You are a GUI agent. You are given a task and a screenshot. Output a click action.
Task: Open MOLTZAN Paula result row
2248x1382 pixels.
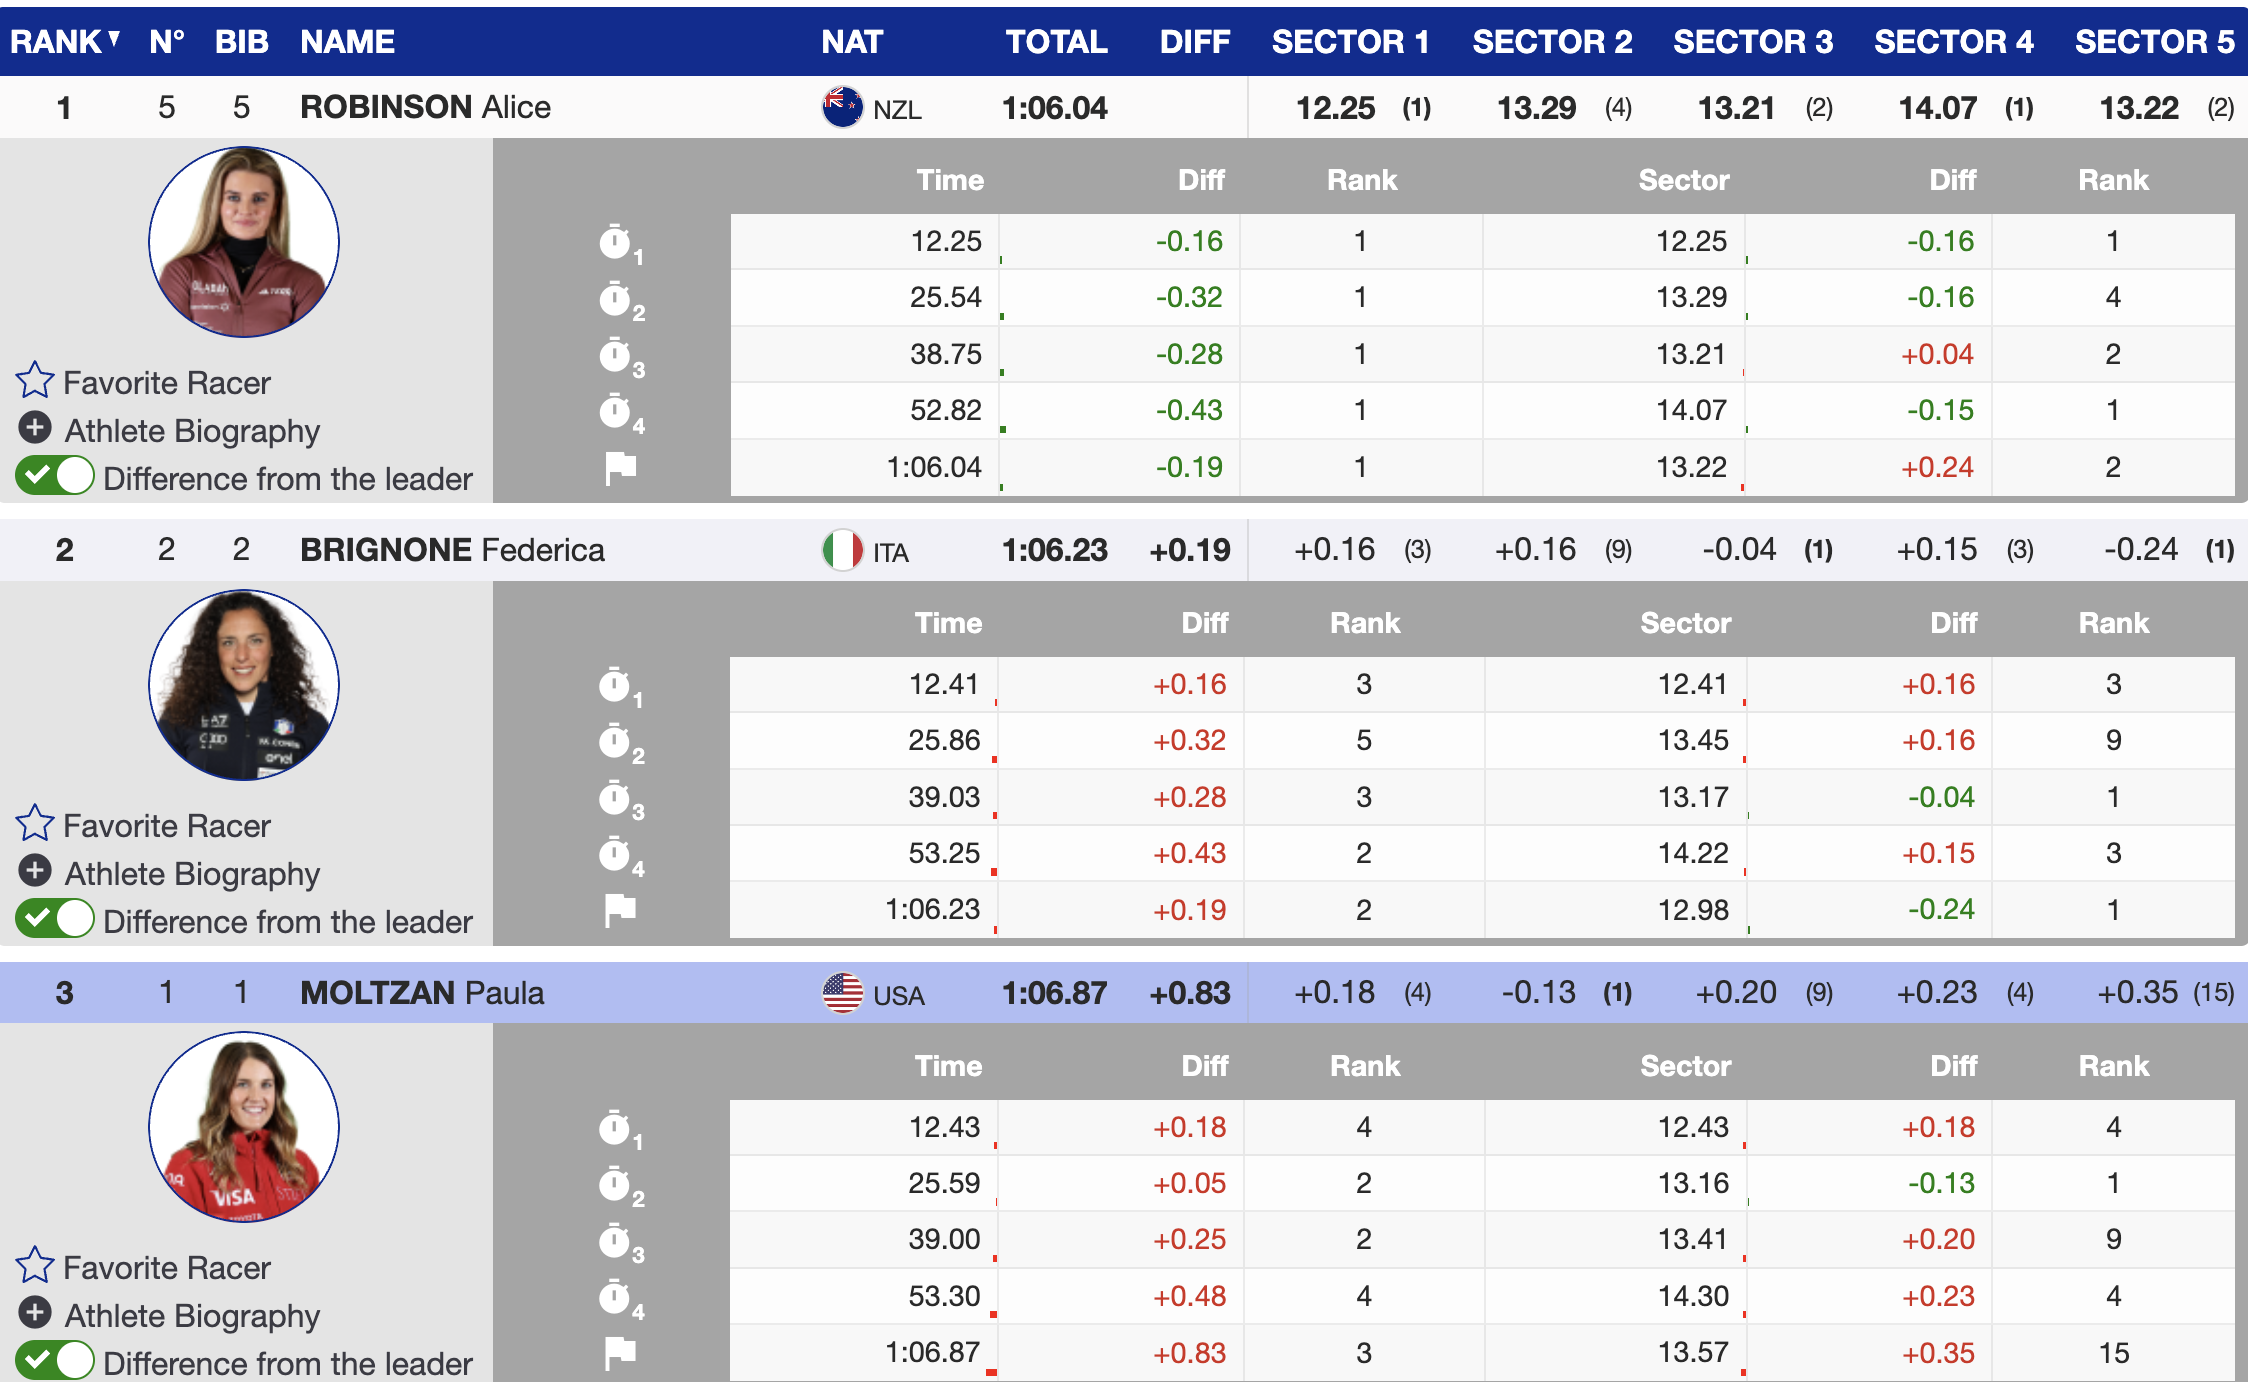(x=1124, y=993)
